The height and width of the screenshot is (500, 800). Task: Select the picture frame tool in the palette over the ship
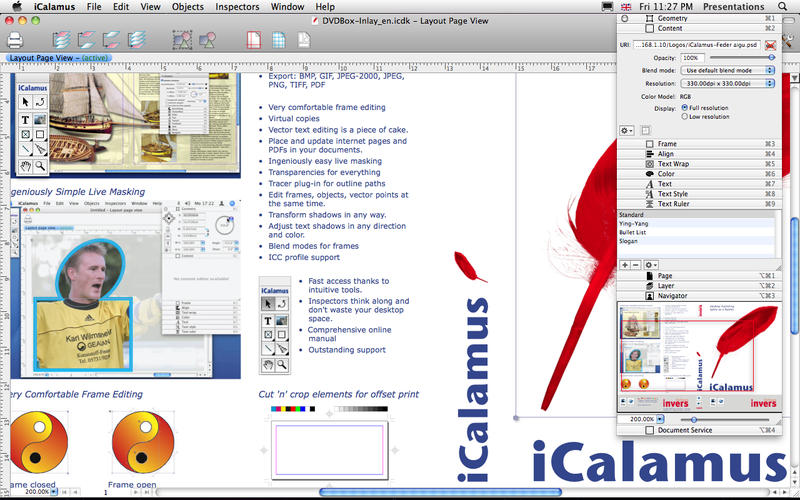click(40, 120)
